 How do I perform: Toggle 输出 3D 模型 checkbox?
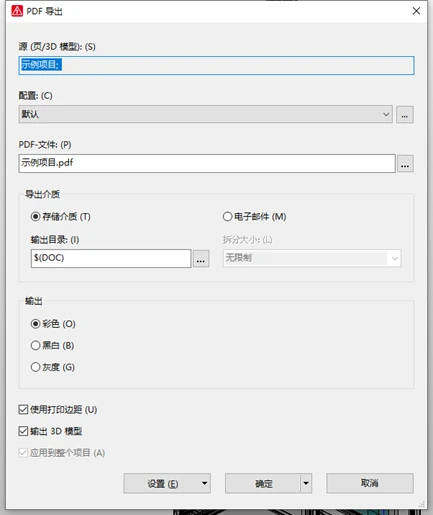(x=23, y=431)
